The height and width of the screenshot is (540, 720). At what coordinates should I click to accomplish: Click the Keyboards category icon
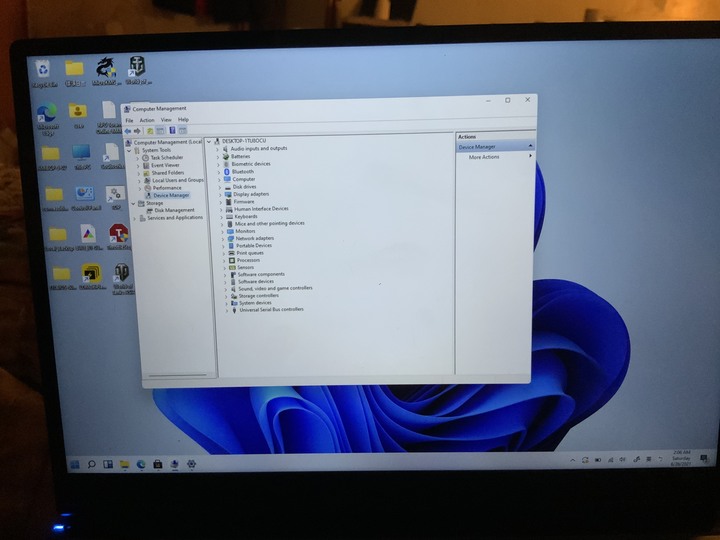[229, 216]
